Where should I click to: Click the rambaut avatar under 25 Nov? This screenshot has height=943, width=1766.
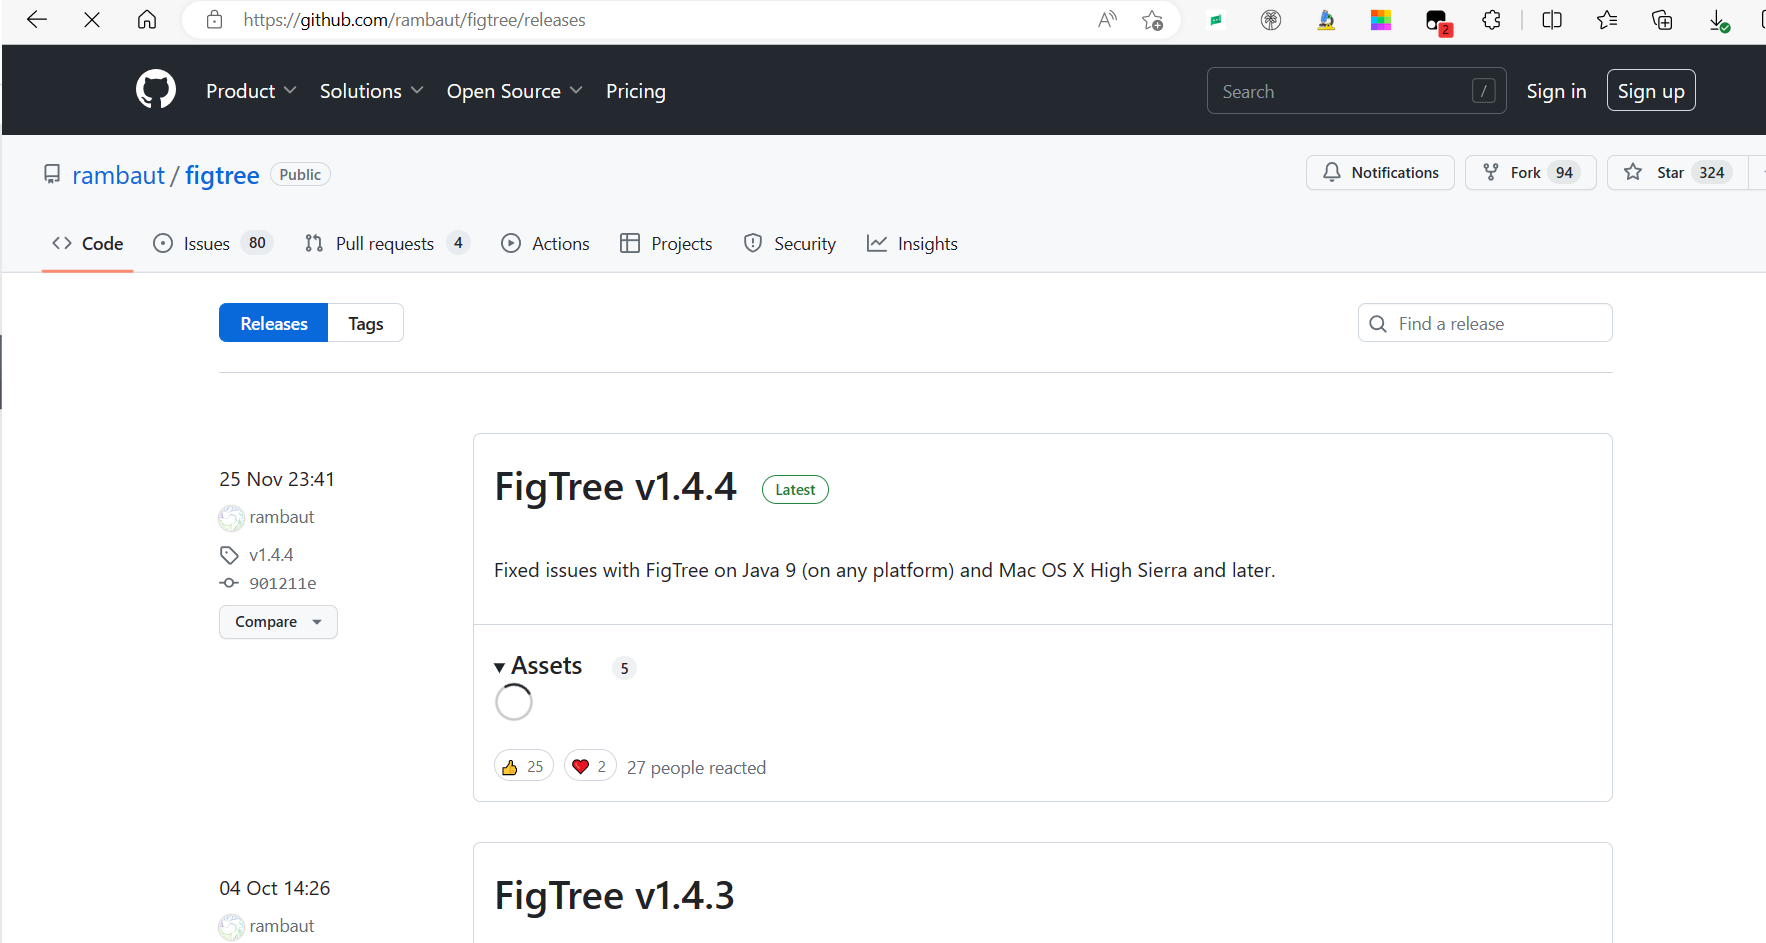pyautogui.click(x=231, y=518)
